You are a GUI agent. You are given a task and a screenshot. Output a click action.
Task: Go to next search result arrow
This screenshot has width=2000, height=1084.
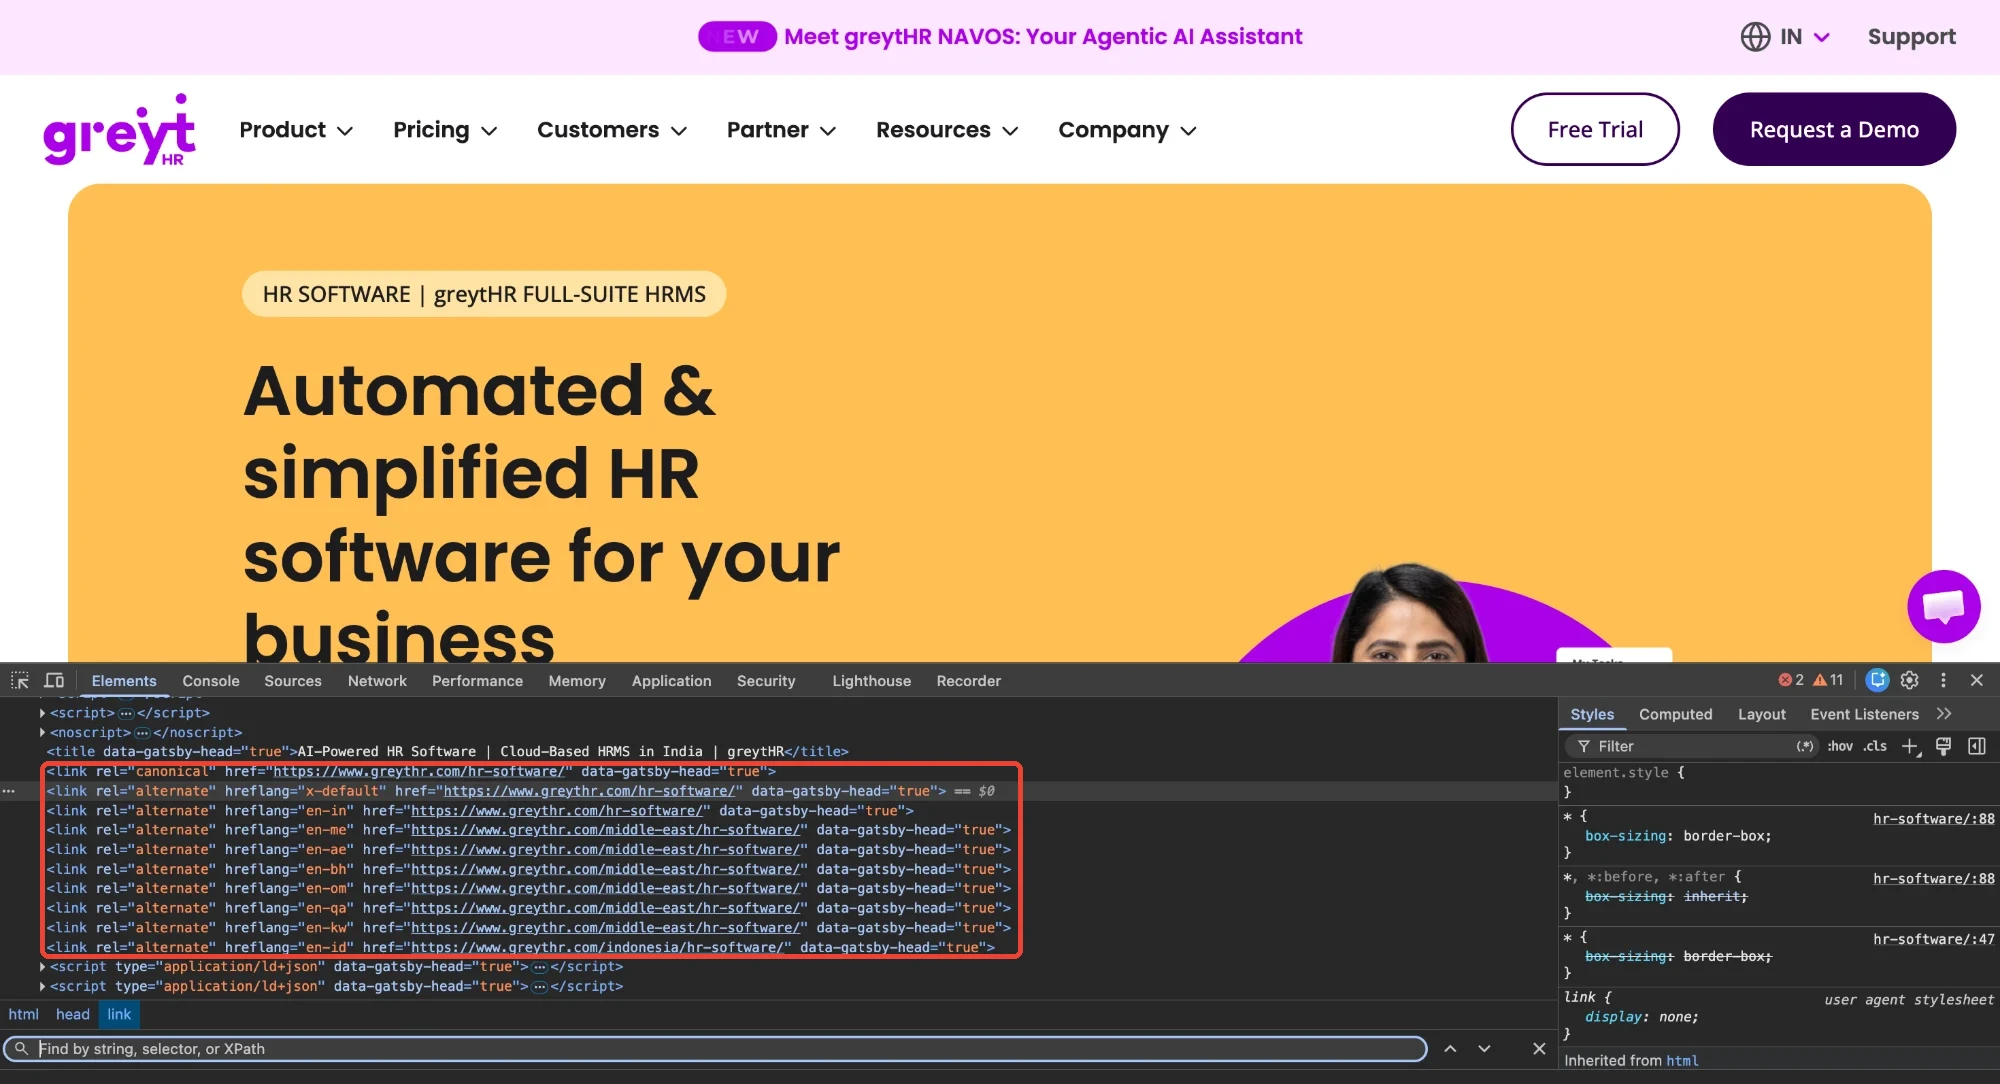click(1484, 1049)
